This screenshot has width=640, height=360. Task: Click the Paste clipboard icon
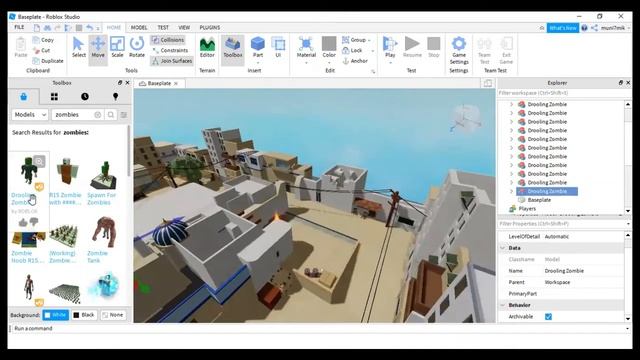point(20,47)
